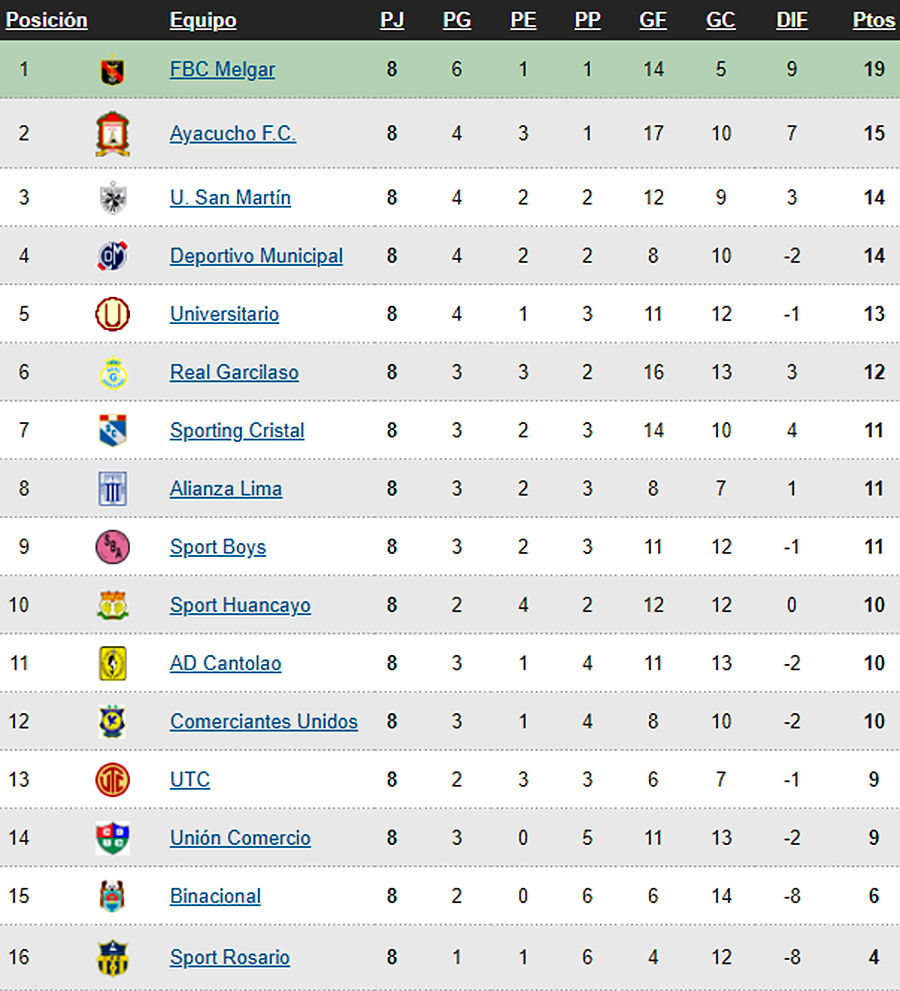Viewport: 900px width, 991px height.
Task: Click the DIF column header
Action: tap(792, 20)
